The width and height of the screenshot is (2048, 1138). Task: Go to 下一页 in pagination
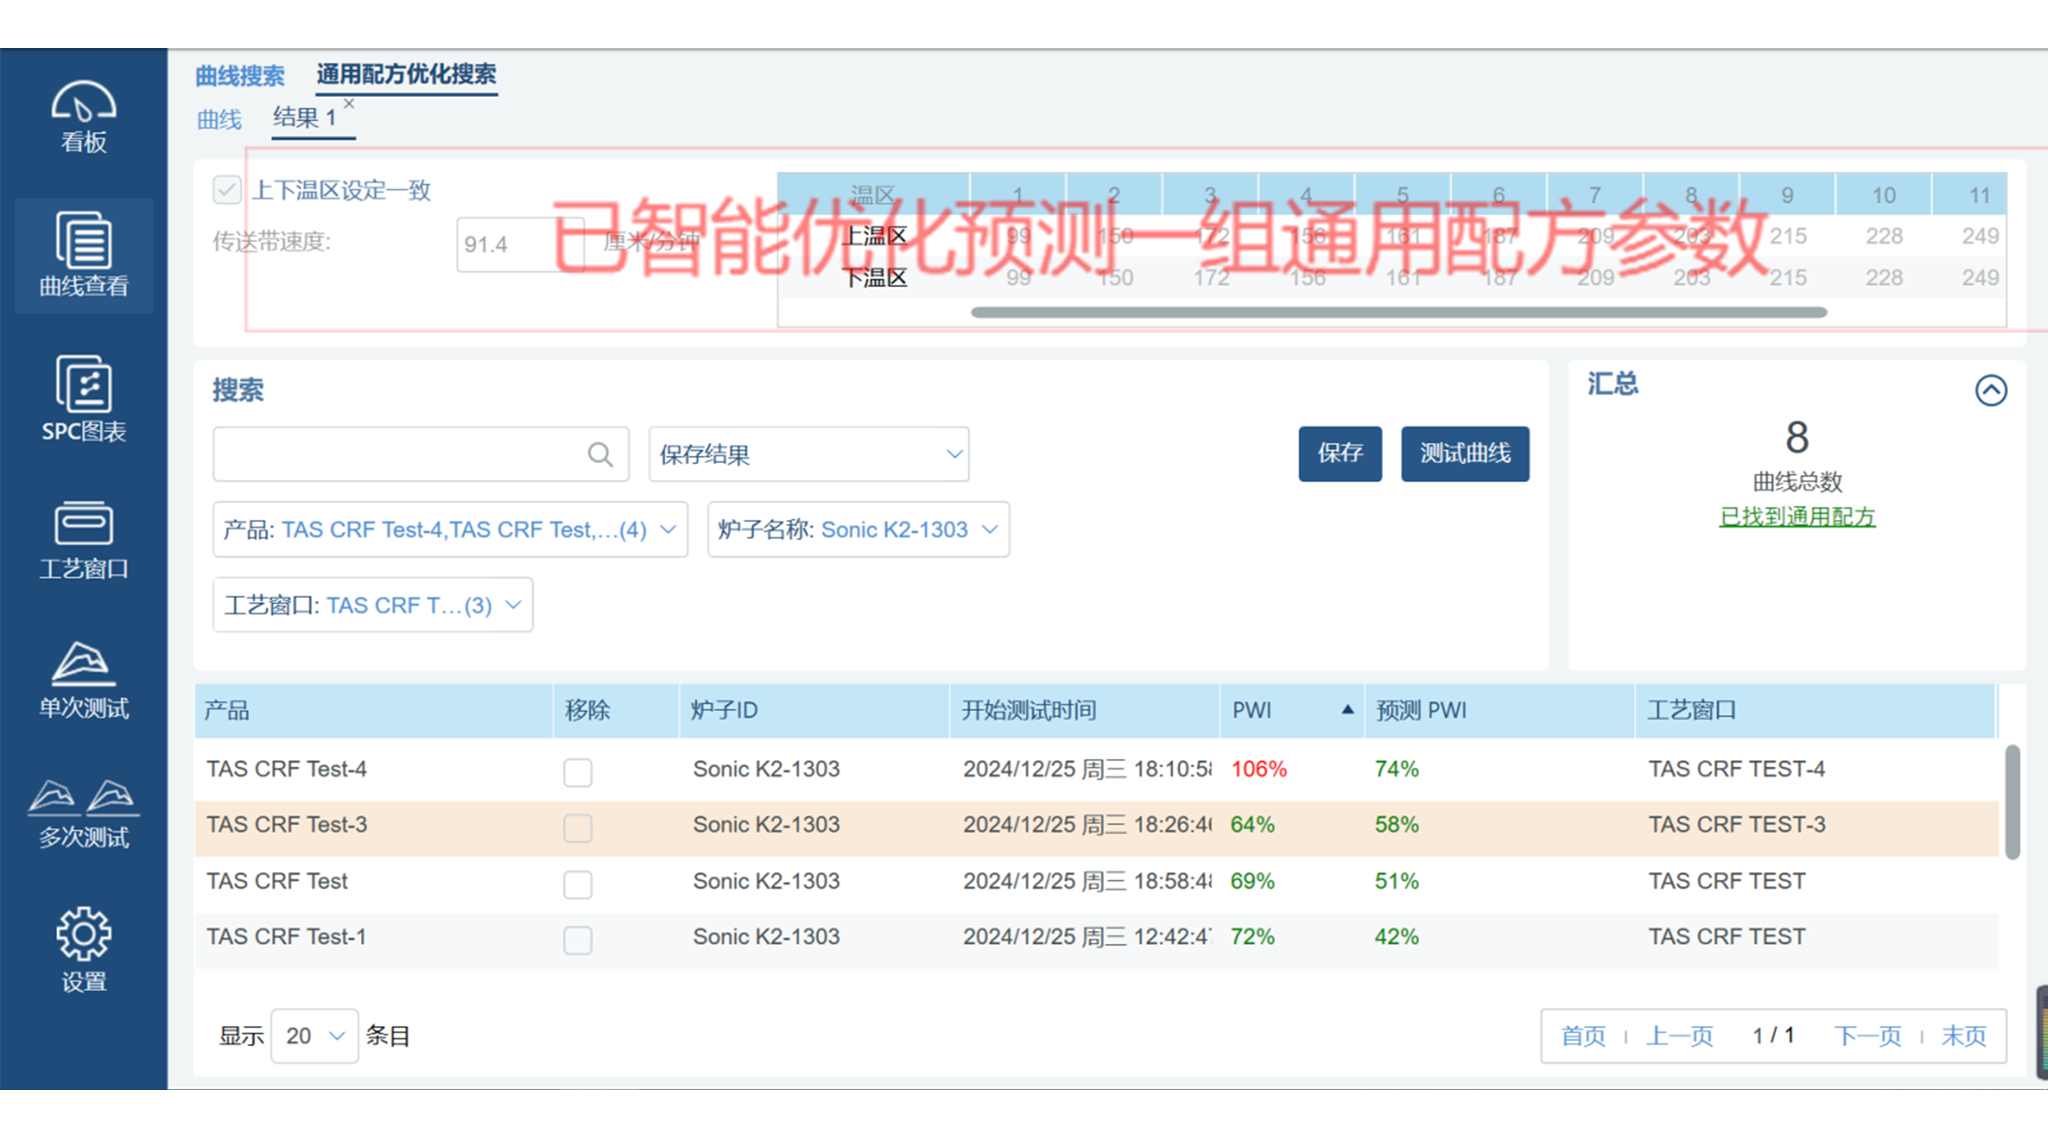1867,1036
